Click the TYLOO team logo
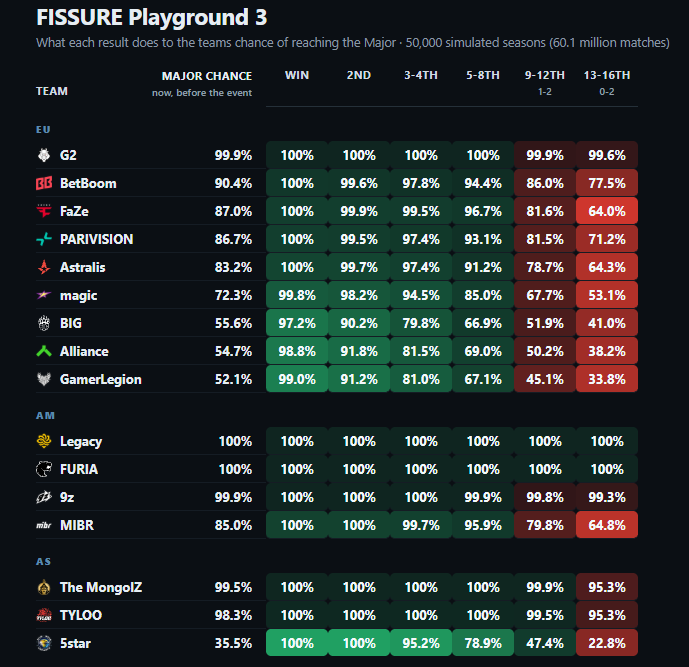 (x=44, y=615)
